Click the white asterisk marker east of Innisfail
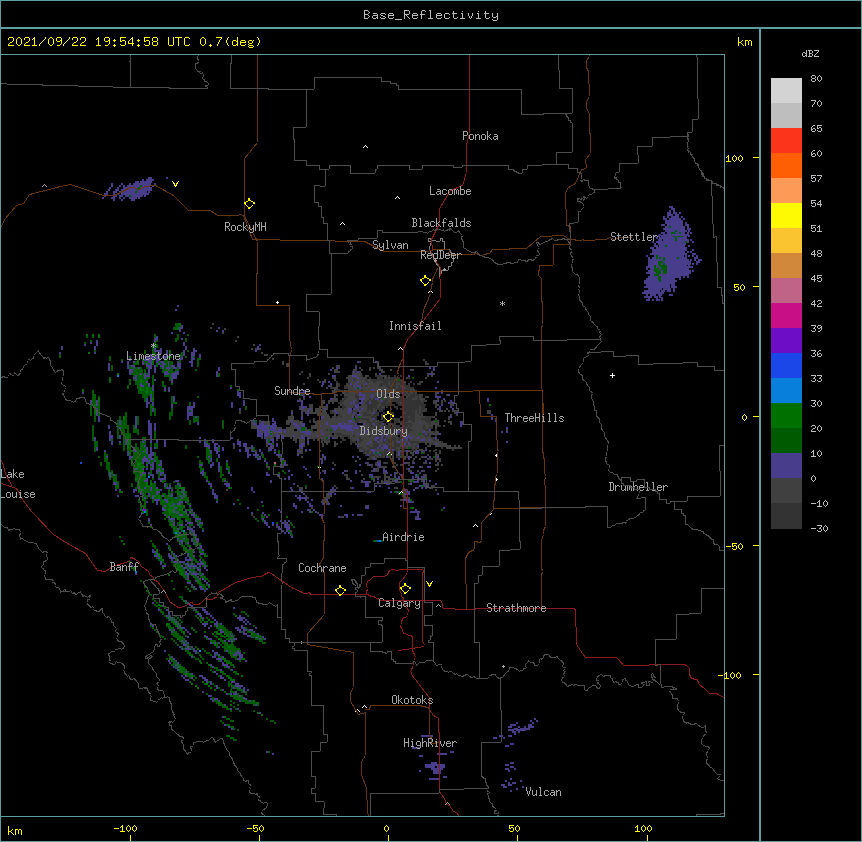Screen dimensions: 862x842 coord(502,304)
